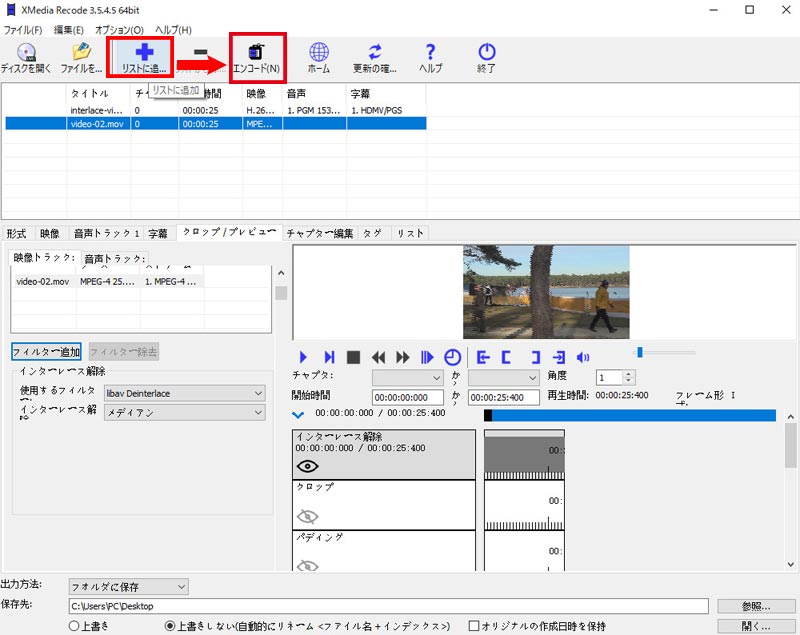Click the 開く... button

tap(756, 626)
